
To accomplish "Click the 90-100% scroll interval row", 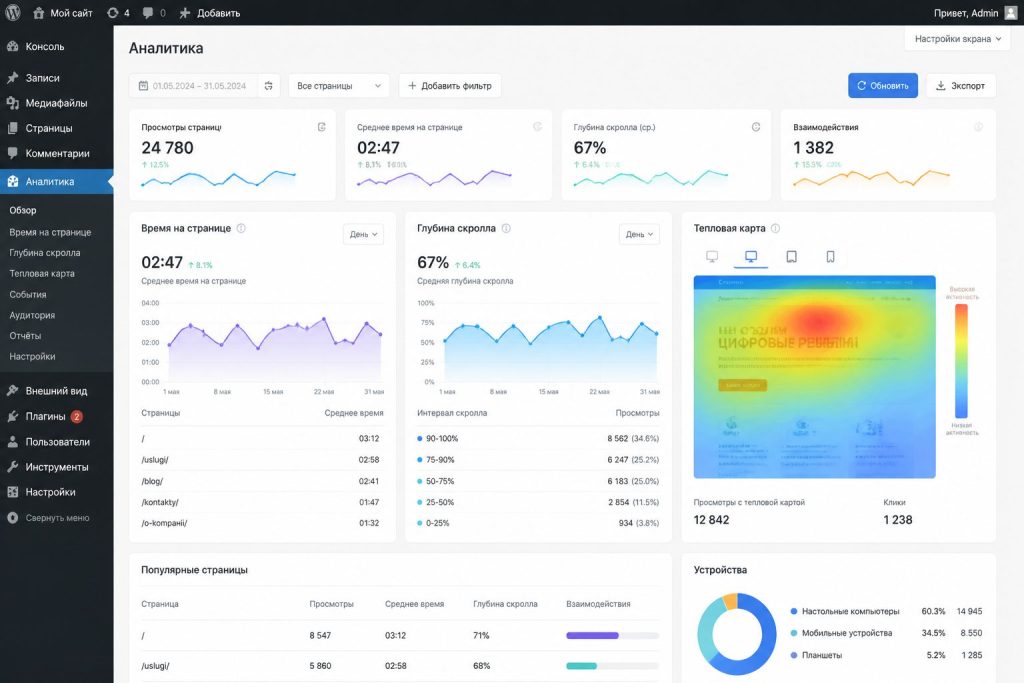I will coord(538,439).
